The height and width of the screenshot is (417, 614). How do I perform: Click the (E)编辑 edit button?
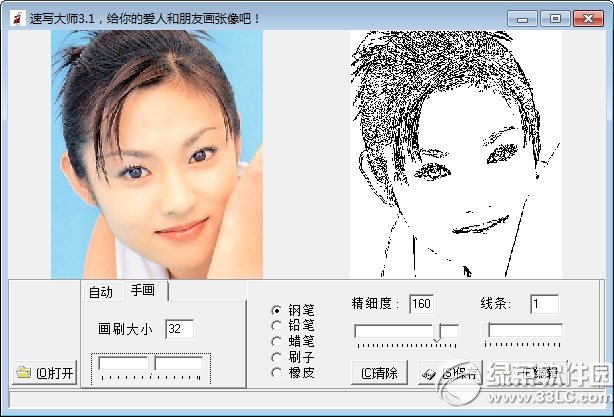click(x=540, y=372)
